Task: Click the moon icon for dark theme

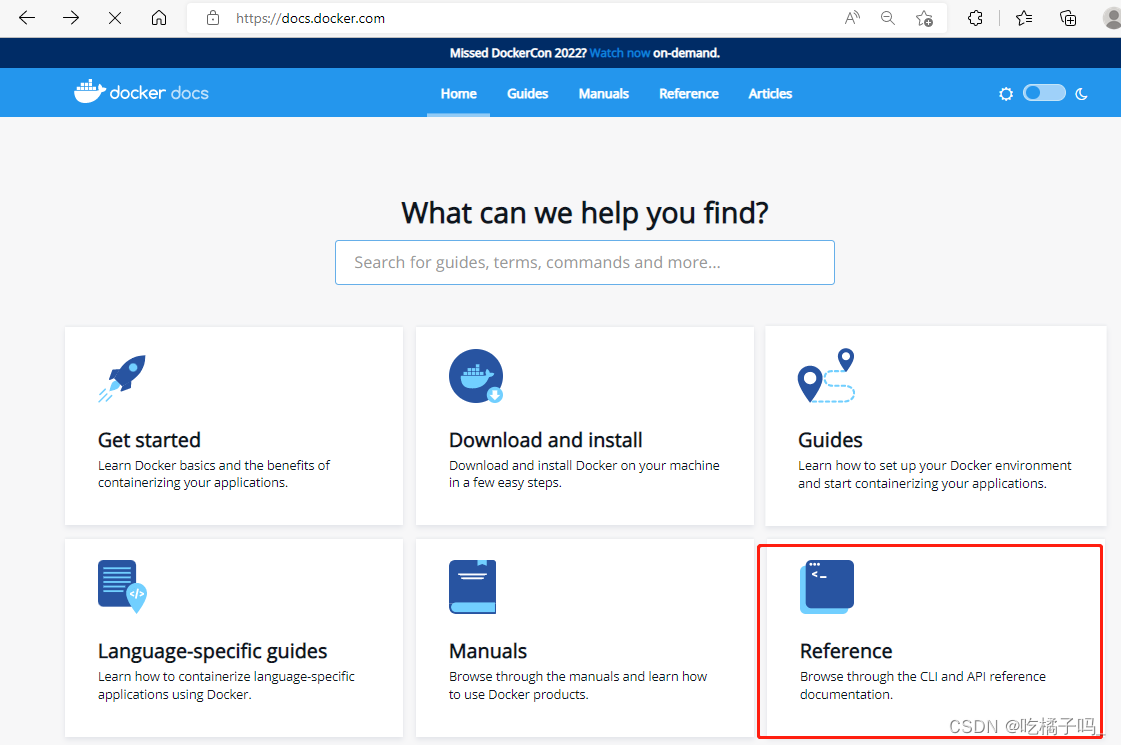Action: click(1081, 93)
